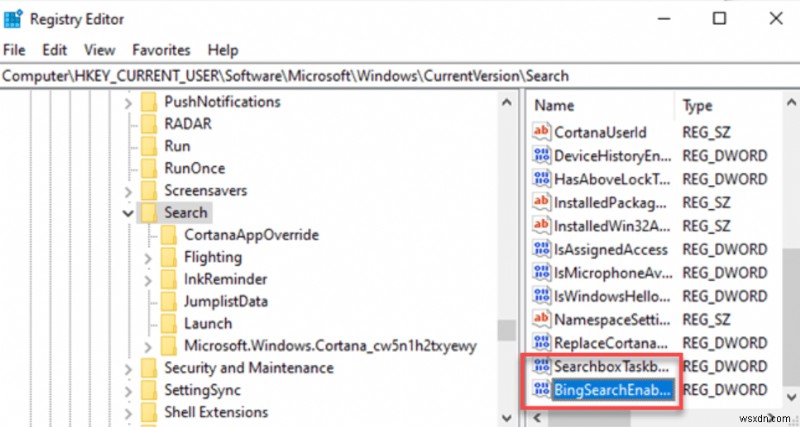Click the string icon beside CortanaUserId
The width and height of the screenshot is (800, 427).
tap(541, 132)
